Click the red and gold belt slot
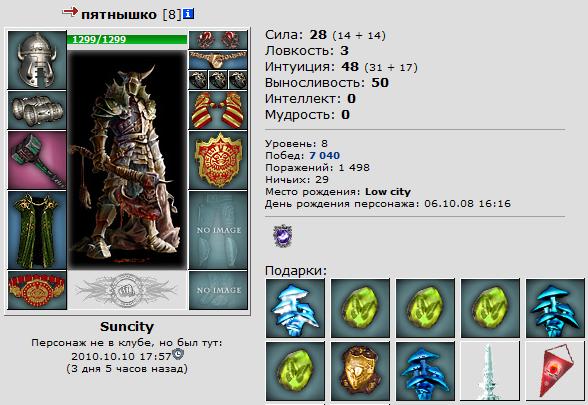The height and width of the screenshot is (405, 588). 37,291
